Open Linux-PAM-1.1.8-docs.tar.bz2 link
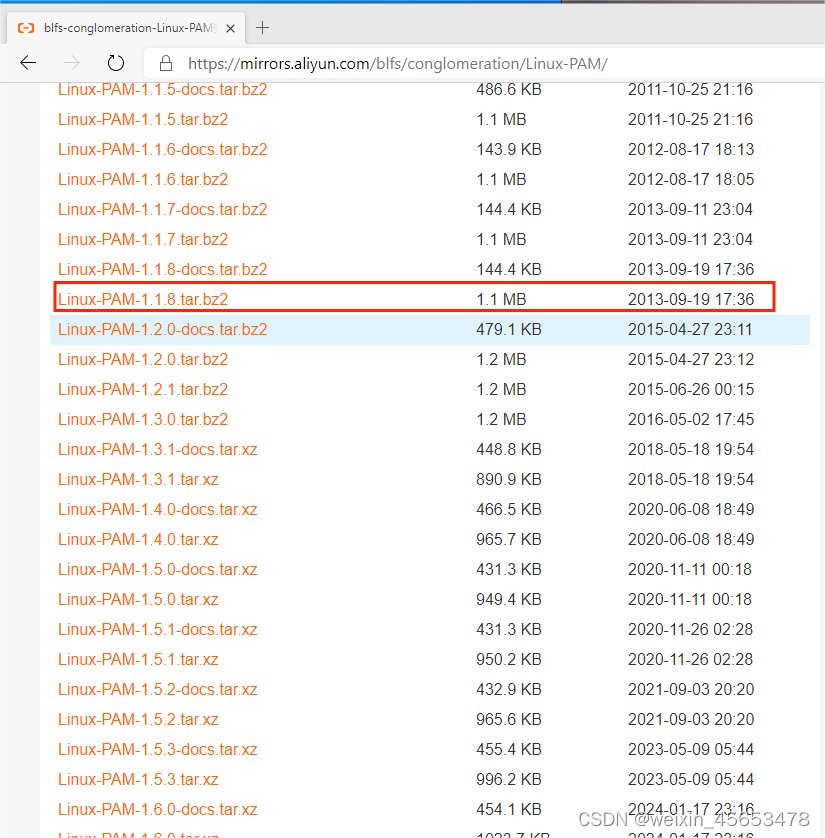This screenshot has height=838, width=825. coord(162,269)
